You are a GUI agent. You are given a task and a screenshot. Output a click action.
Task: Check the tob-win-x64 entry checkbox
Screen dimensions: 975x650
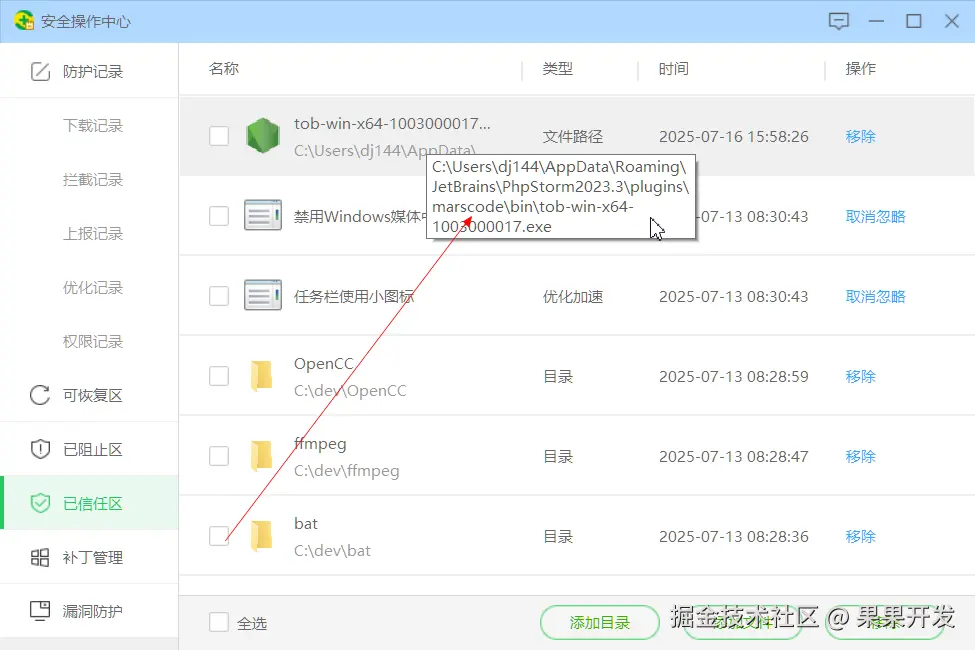[x=218, y=136]
